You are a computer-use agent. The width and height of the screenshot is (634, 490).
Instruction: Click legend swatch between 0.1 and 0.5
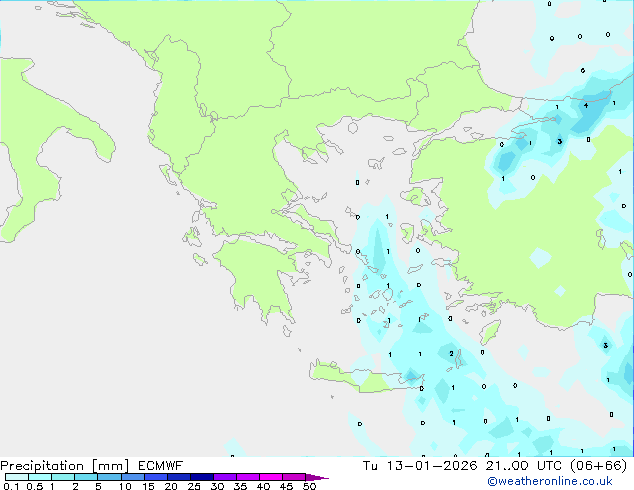click(x=17, y=477)
